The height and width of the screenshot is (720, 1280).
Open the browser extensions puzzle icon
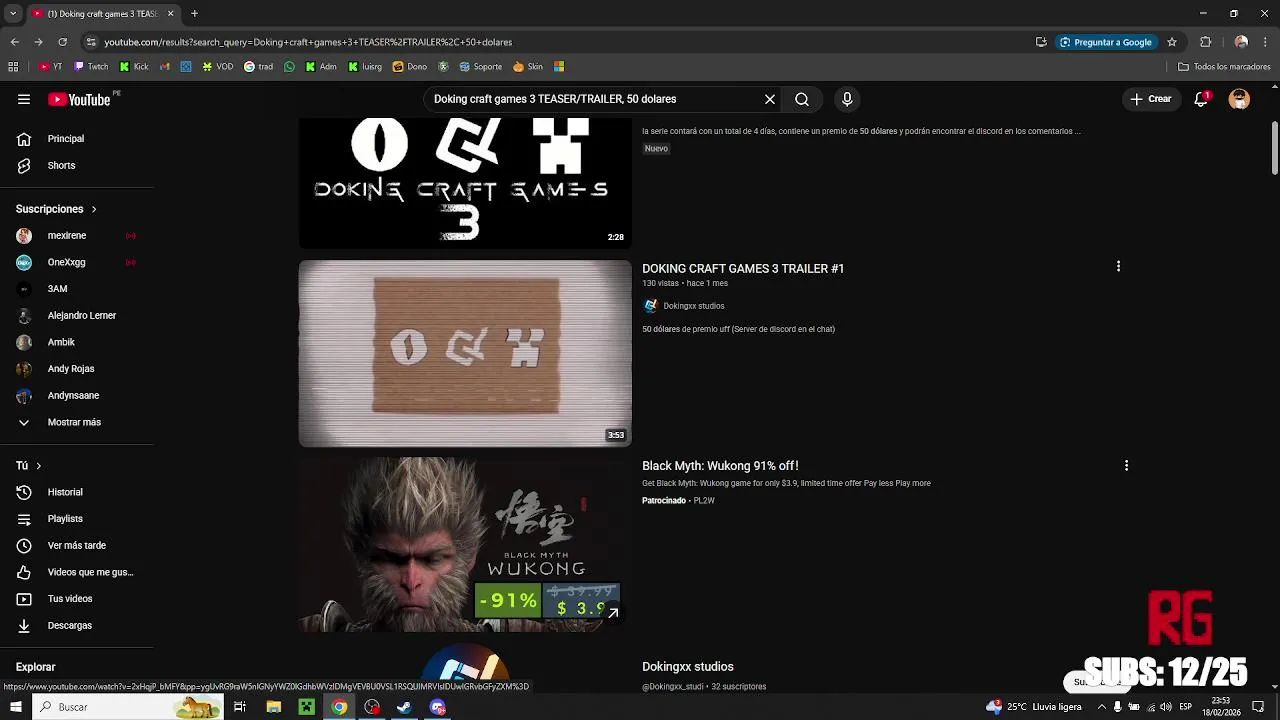(1205, 42)
